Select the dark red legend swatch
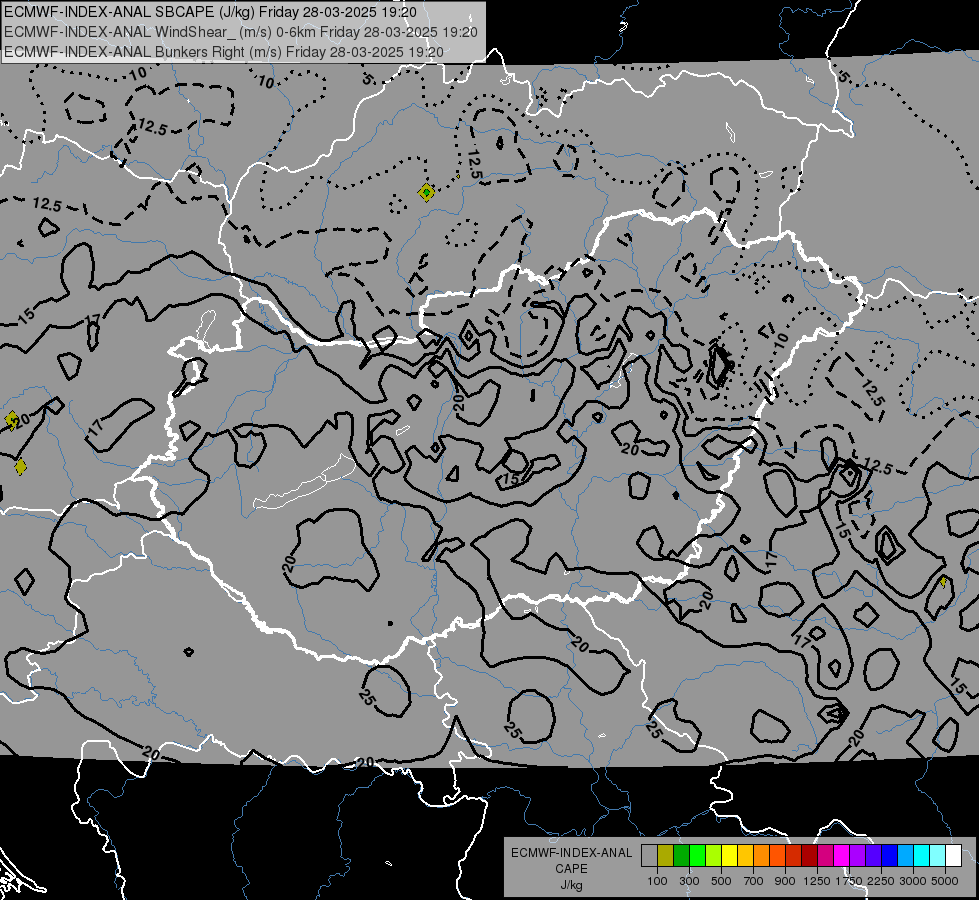This screenshot has height=900, width=979. tap(810, 856)
